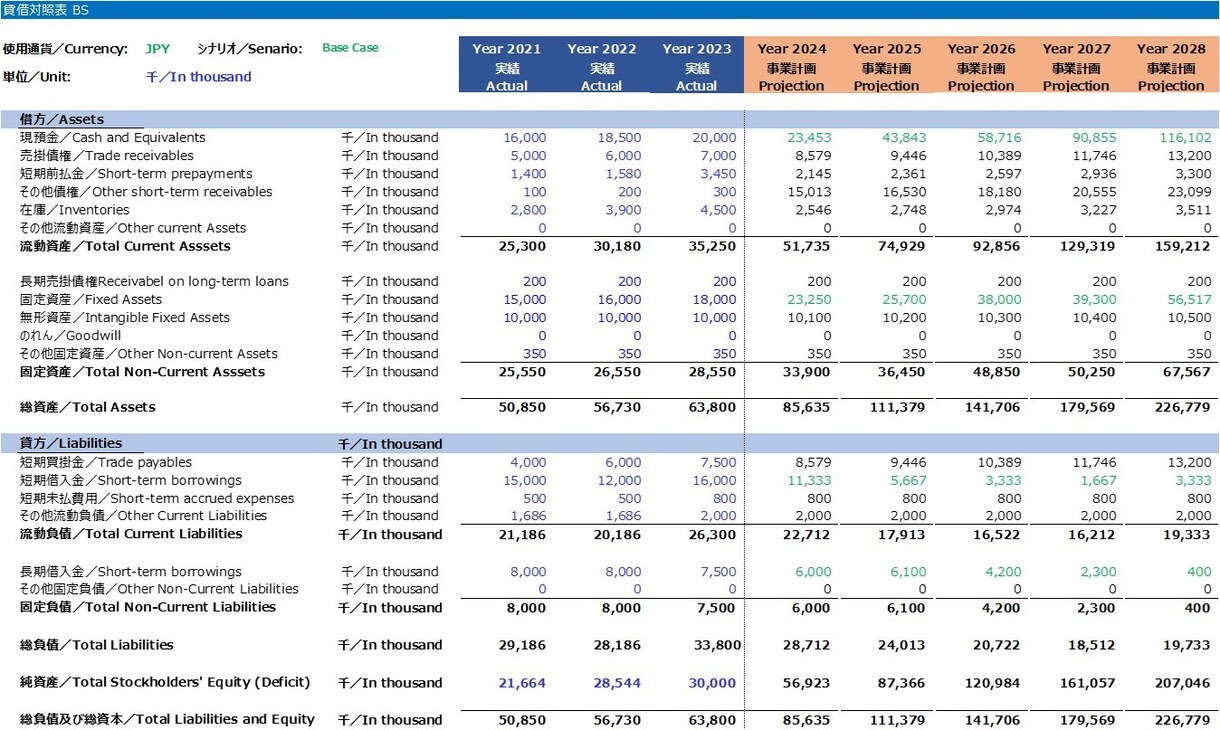Image resolution: width=1220 pixels, height=730 pixels.
Task: Select Fixed Assets 2026 value 38,000
Action: pyautogui.click(x=1000, y=299)
